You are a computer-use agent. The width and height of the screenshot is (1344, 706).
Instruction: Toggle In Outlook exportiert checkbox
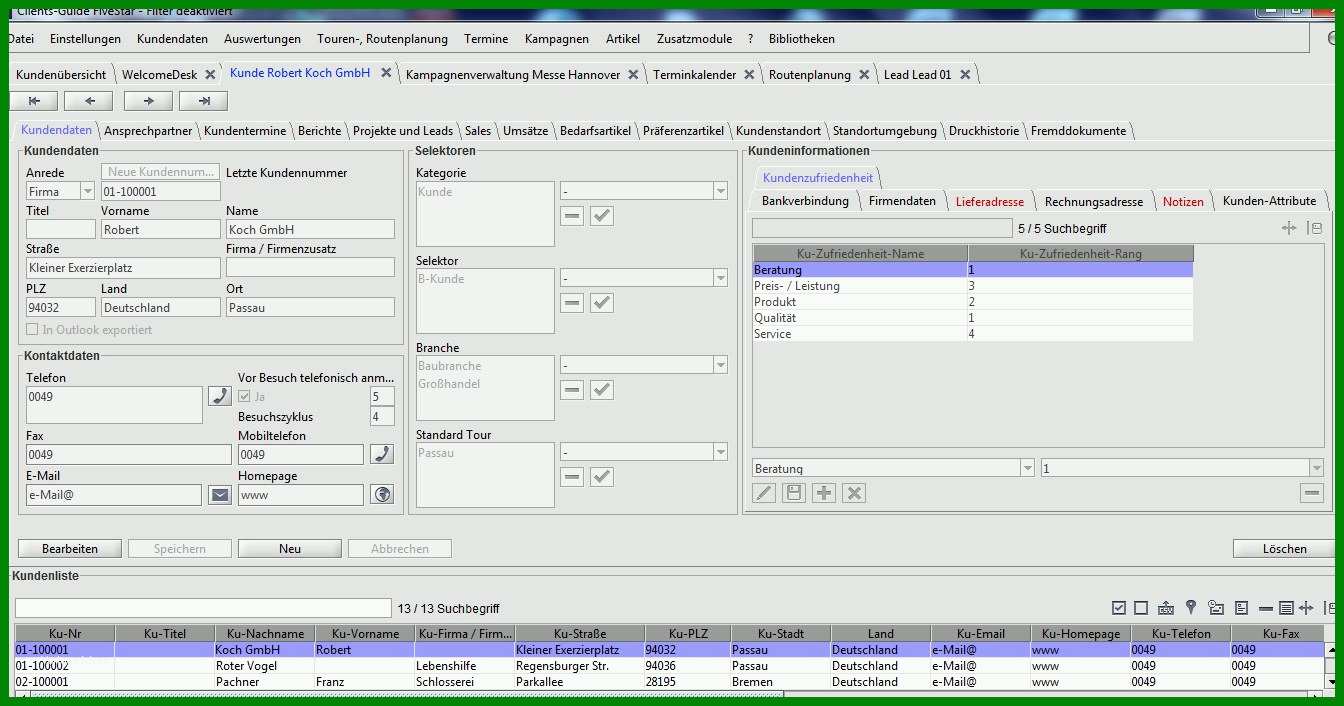(x=33, y=330)
